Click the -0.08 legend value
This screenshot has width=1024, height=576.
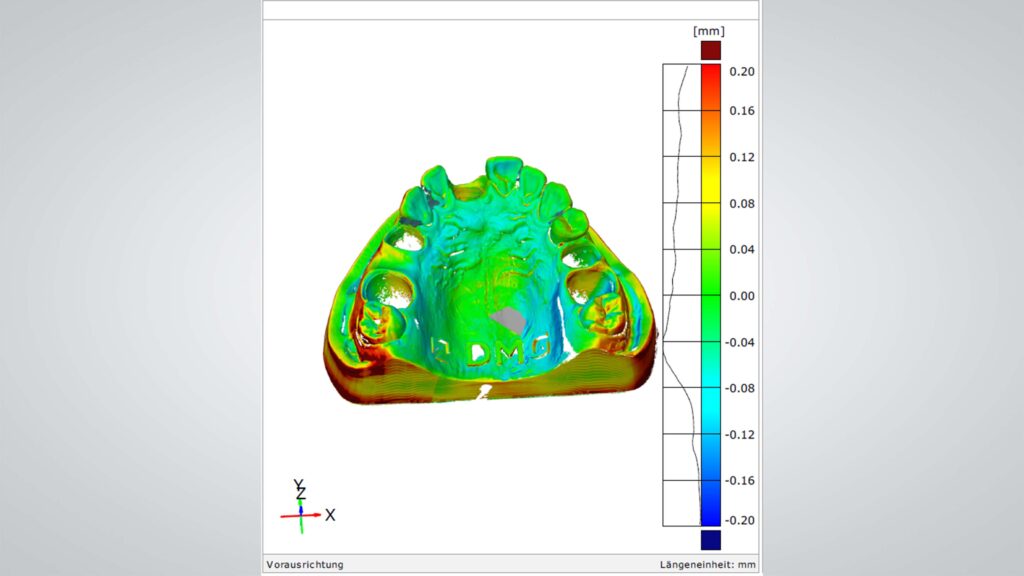[x=740, y=388]
